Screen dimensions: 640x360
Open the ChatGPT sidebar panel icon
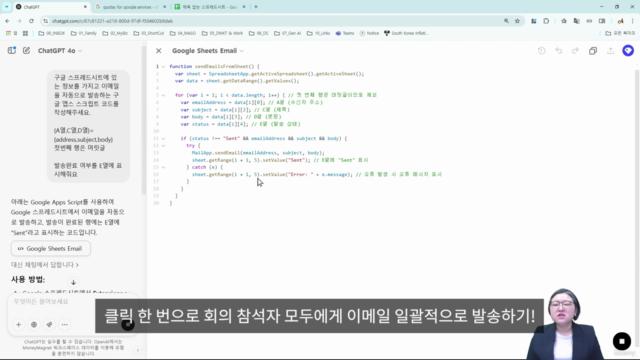[11, 51]
